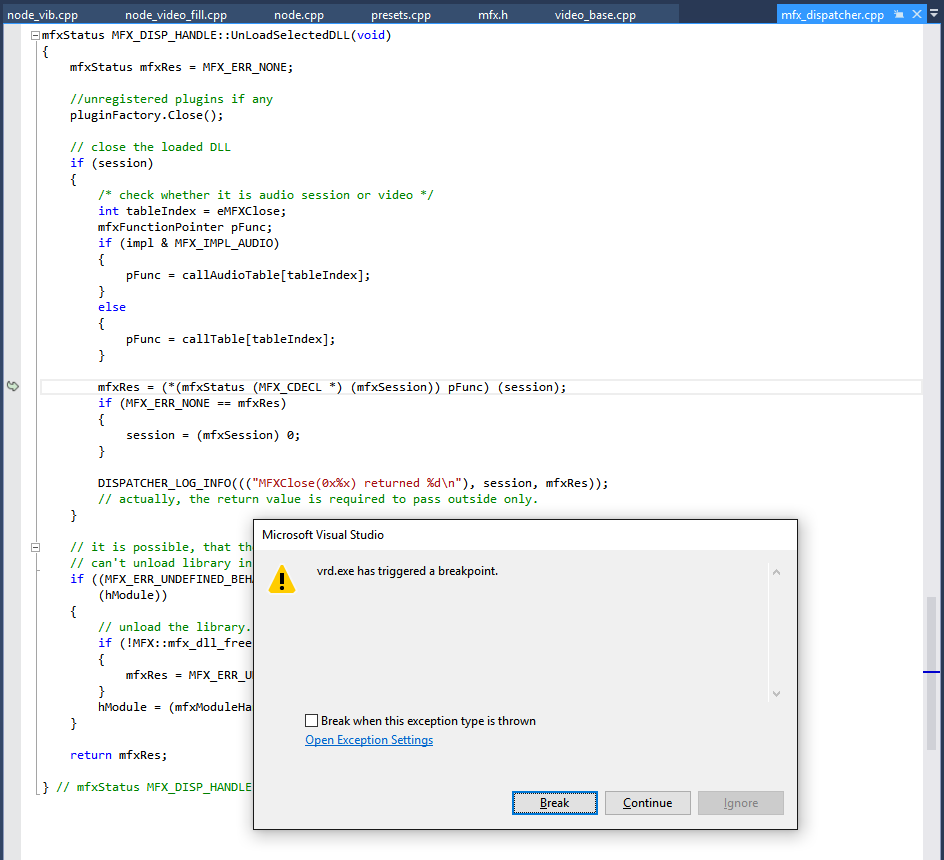The height and width of the screenshot is (860, 944).
Task: Switch to the node_vib.cpp tab
Action: point(42,14)
